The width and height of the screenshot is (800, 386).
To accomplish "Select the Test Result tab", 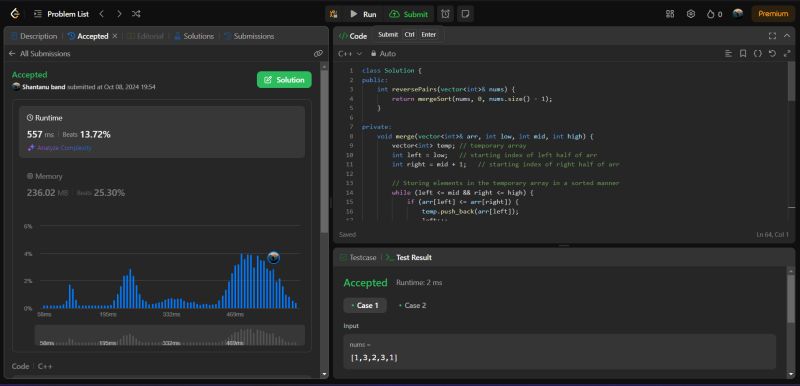I will click(408, 258).
